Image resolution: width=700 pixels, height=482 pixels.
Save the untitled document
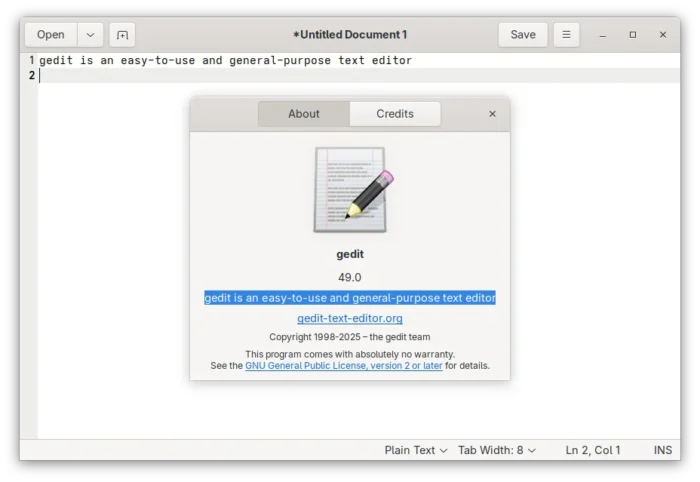(x=523, y=35)
